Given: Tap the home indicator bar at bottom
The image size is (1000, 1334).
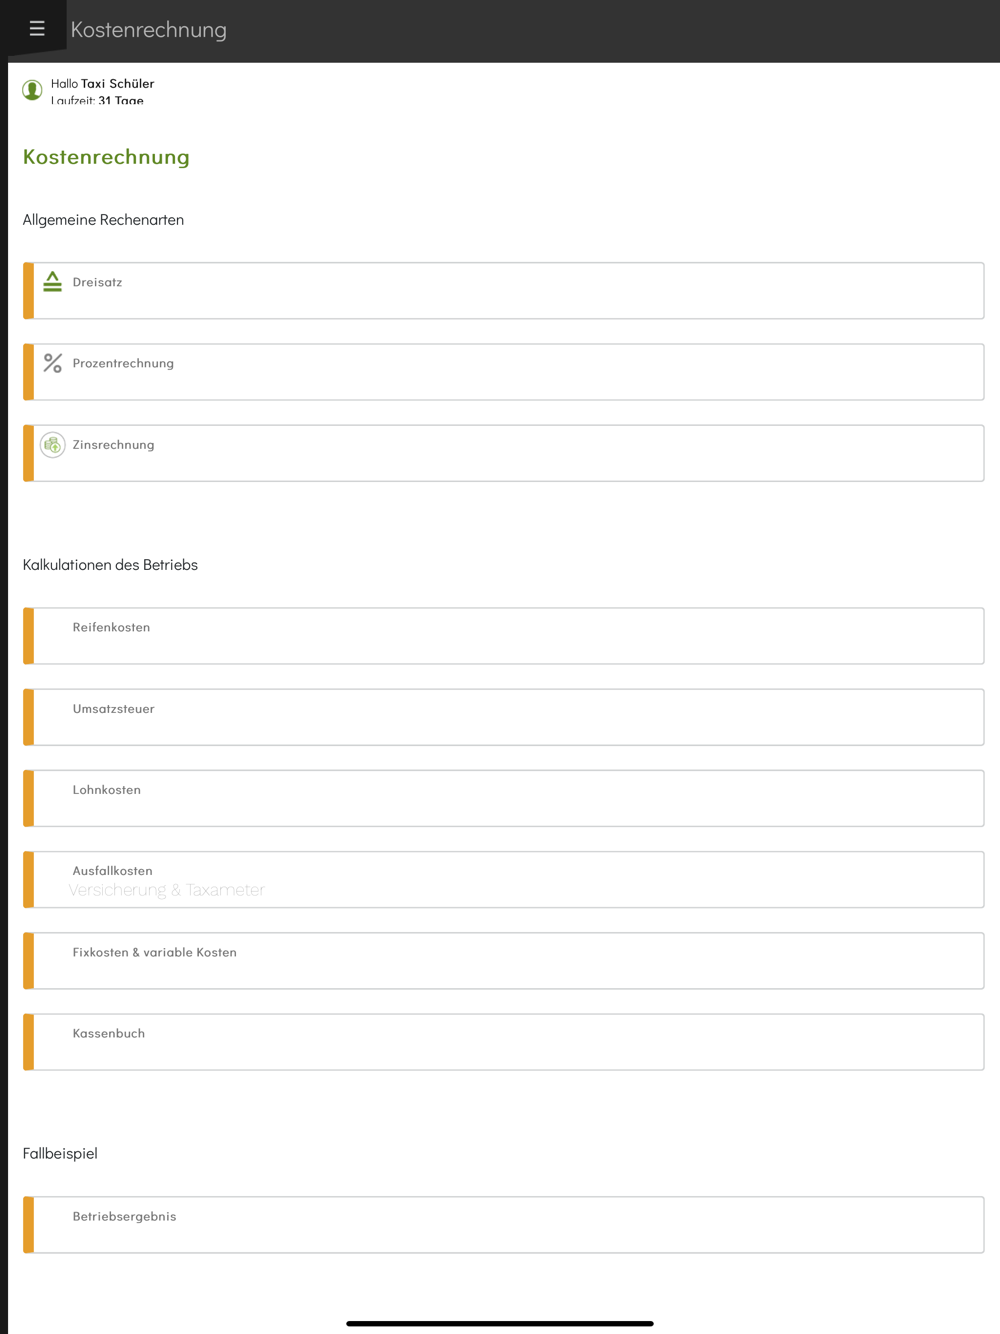Looking at the screenshot, I should pos(500,1323).
